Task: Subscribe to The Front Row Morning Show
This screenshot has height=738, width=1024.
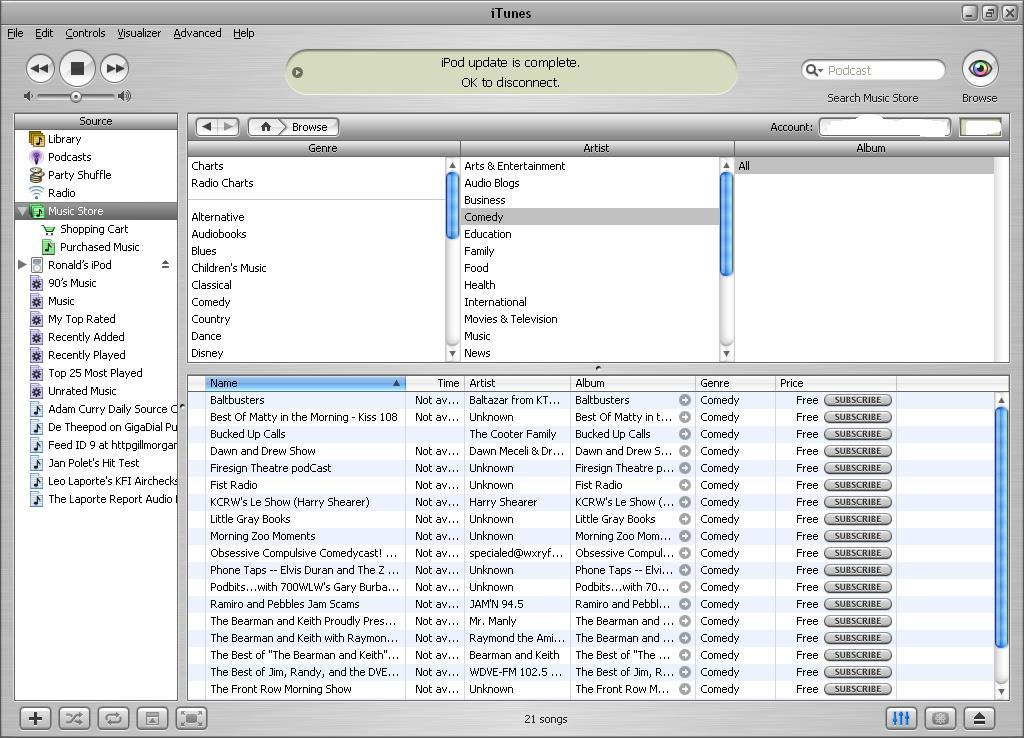Action: 857,689
